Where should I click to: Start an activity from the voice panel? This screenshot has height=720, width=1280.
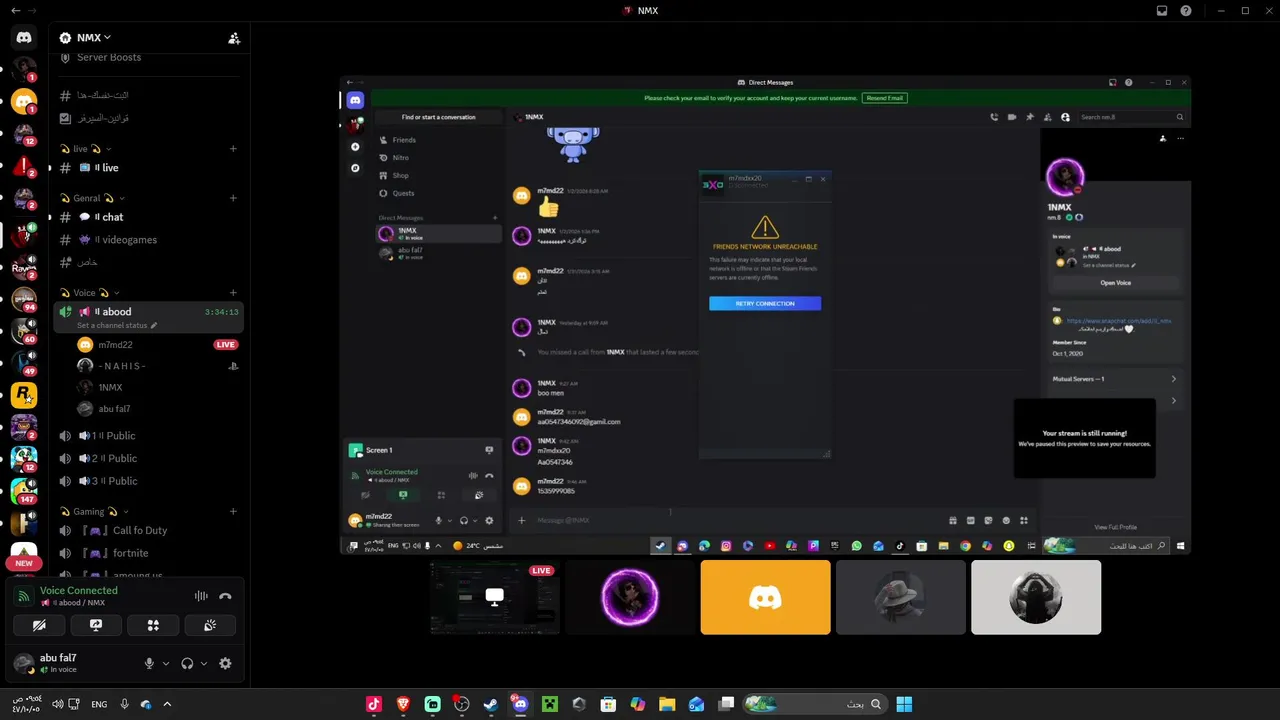(x=153, y=625)
